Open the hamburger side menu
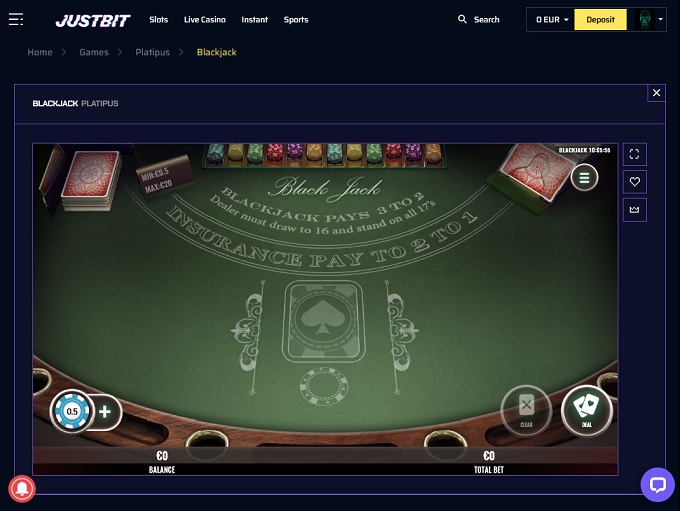This screenshot has width=680, height=511. [x=16, y=20]
